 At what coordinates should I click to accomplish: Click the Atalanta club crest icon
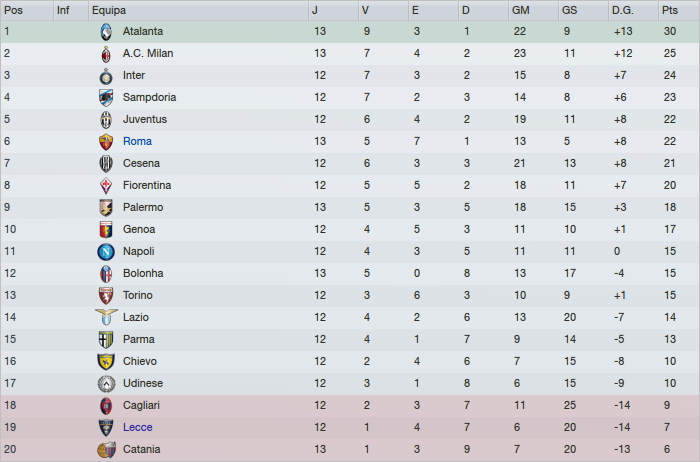point(106,31)
